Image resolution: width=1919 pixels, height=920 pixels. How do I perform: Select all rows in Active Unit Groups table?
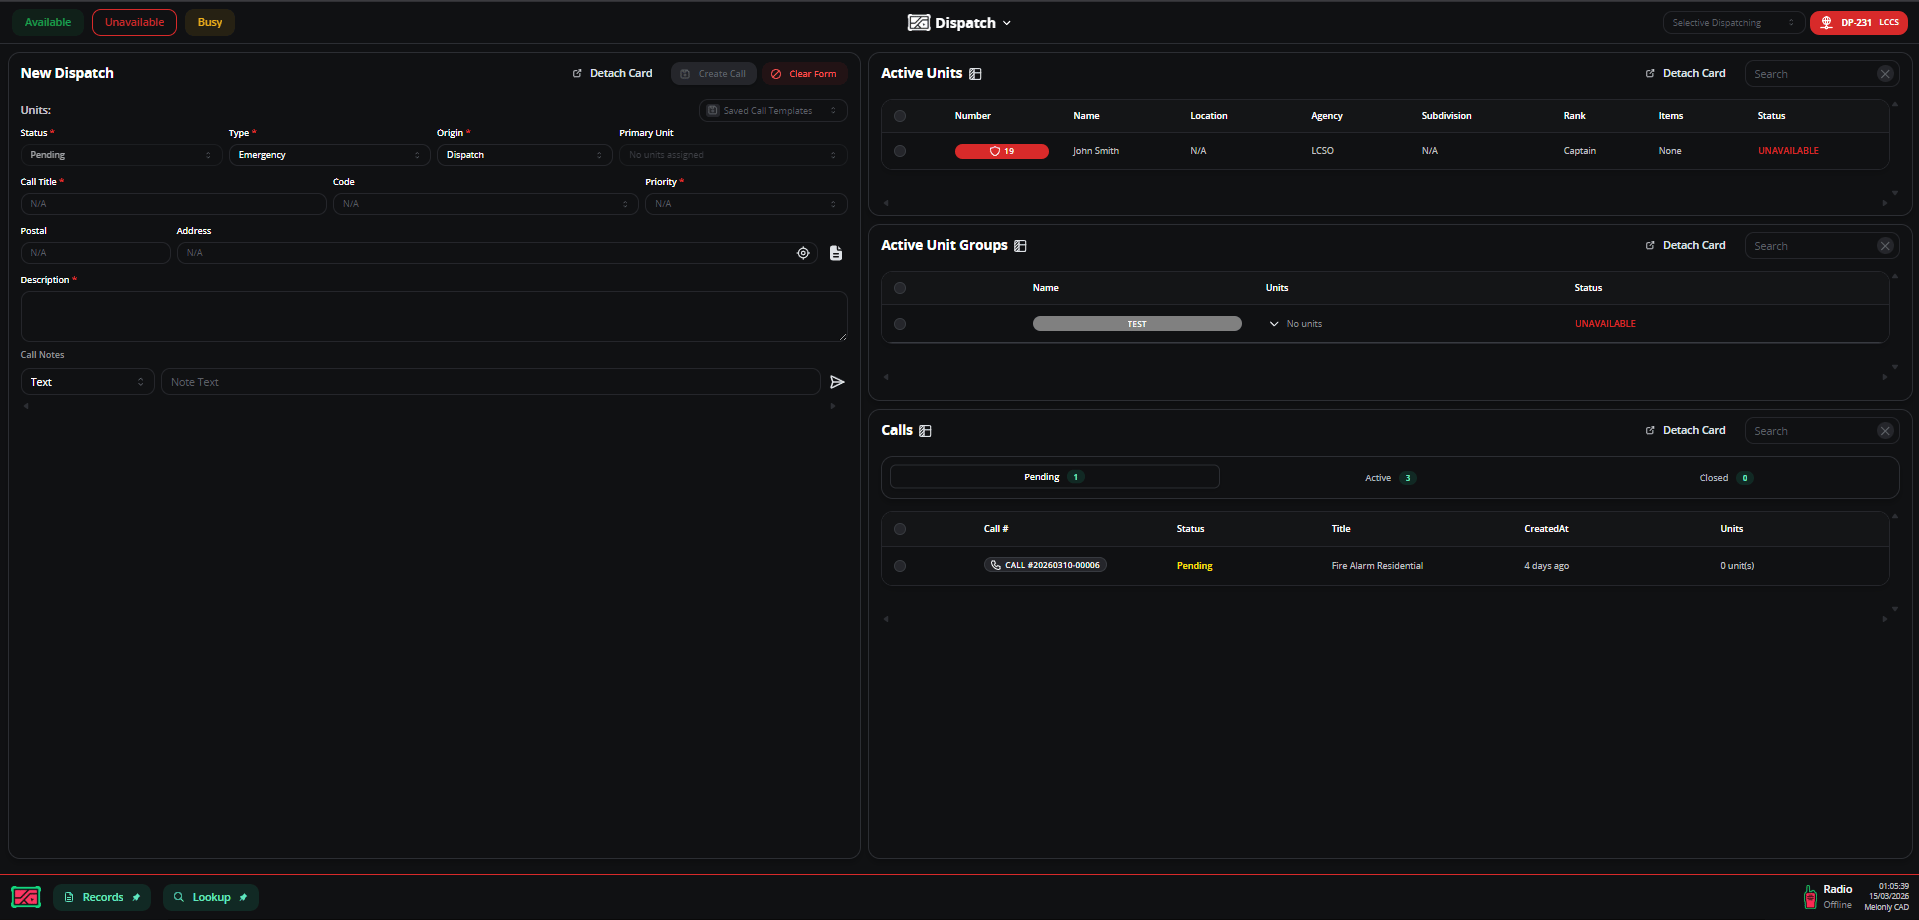900,288
